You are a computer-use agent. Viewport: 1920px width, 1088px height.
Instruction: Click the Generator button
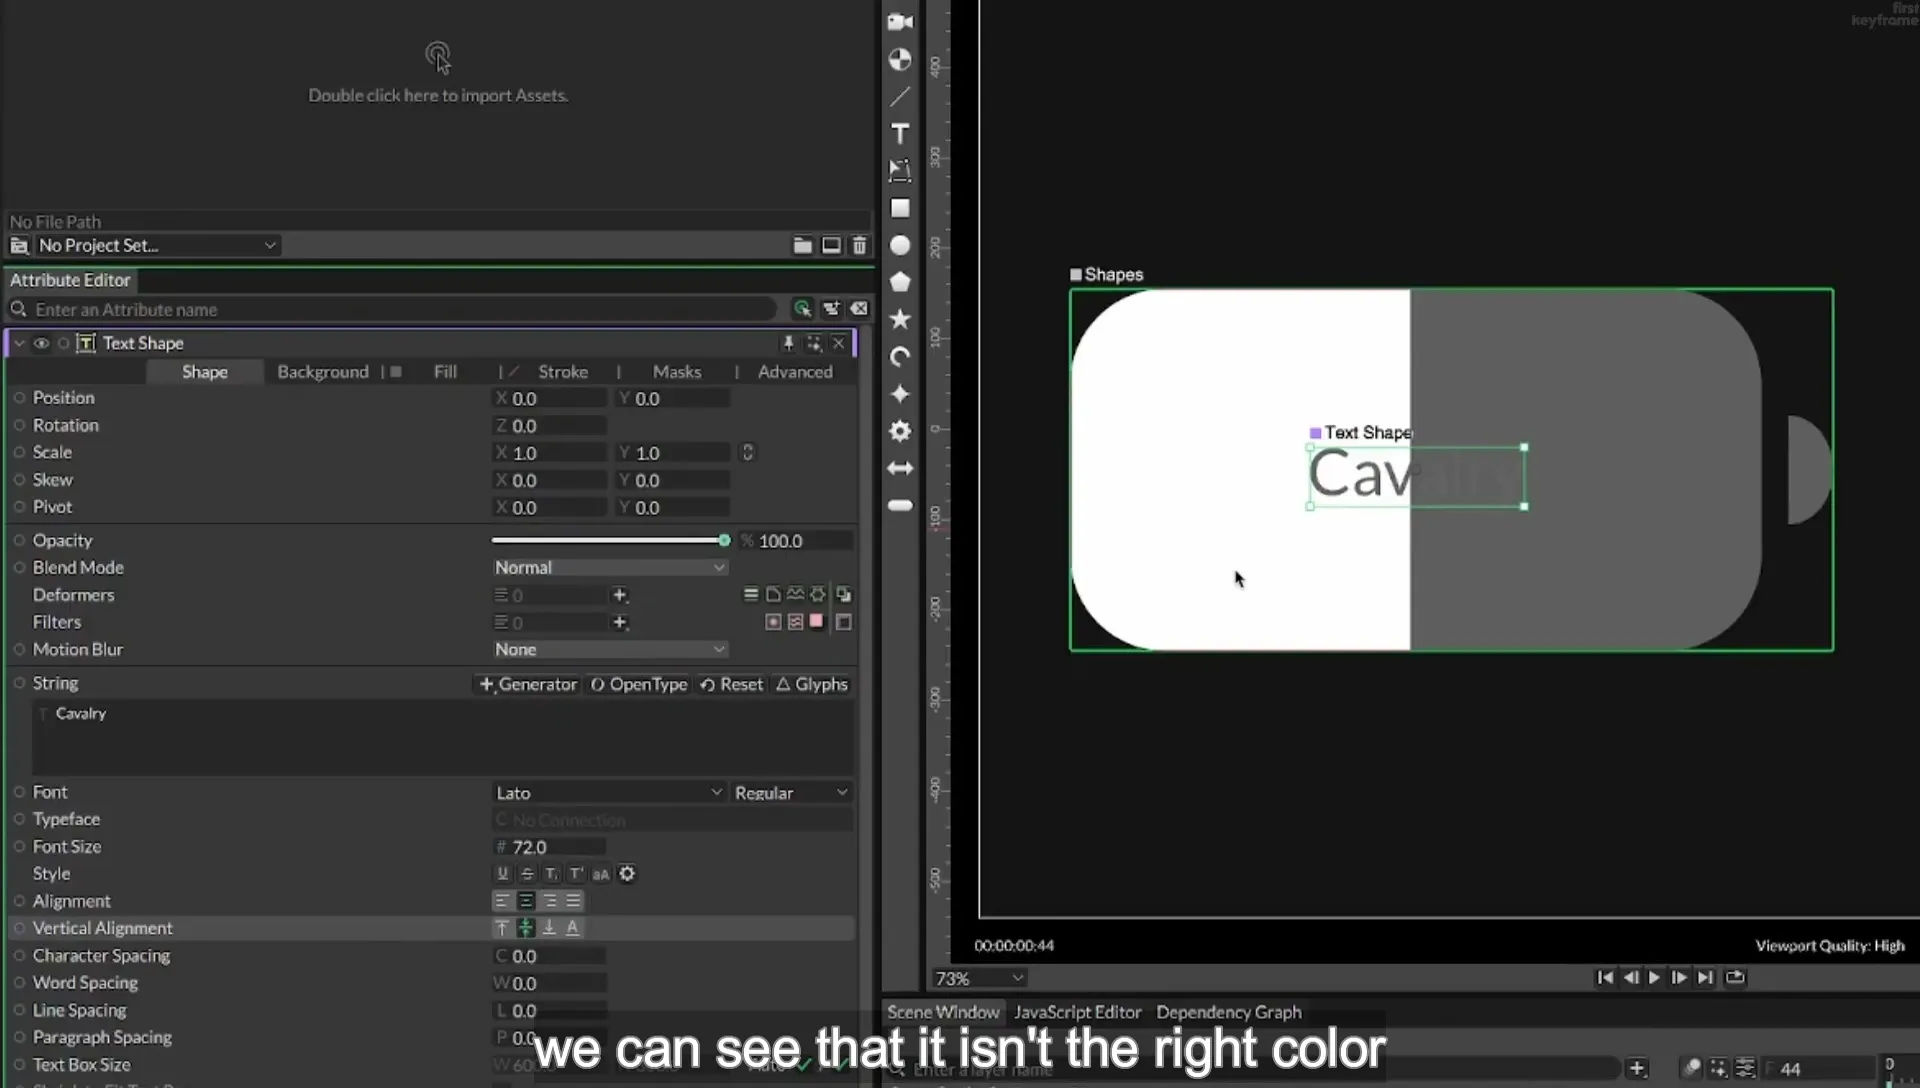tap(528, 684)
